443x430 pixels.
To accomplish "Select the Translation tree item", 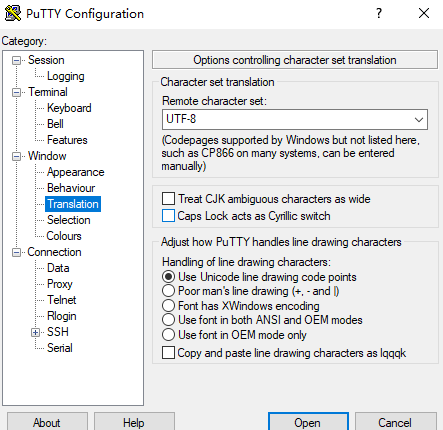I will 73,204.
